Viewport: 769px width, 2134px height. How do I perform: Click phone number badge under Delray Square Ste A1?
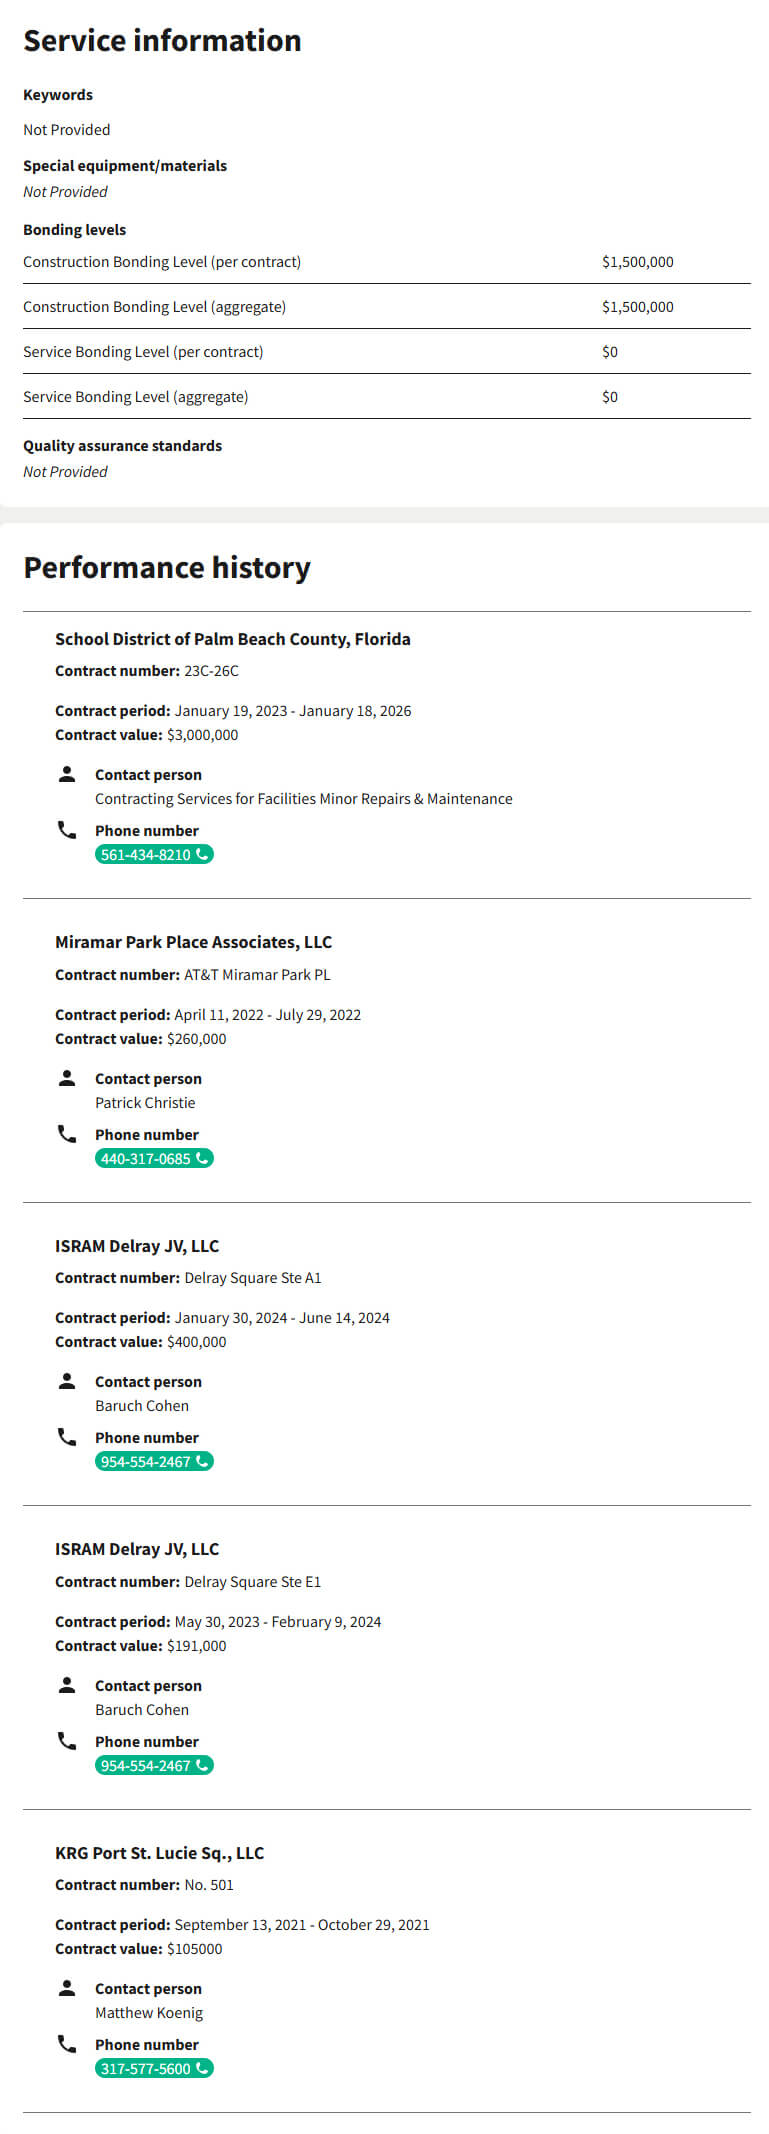point(154,1462)
